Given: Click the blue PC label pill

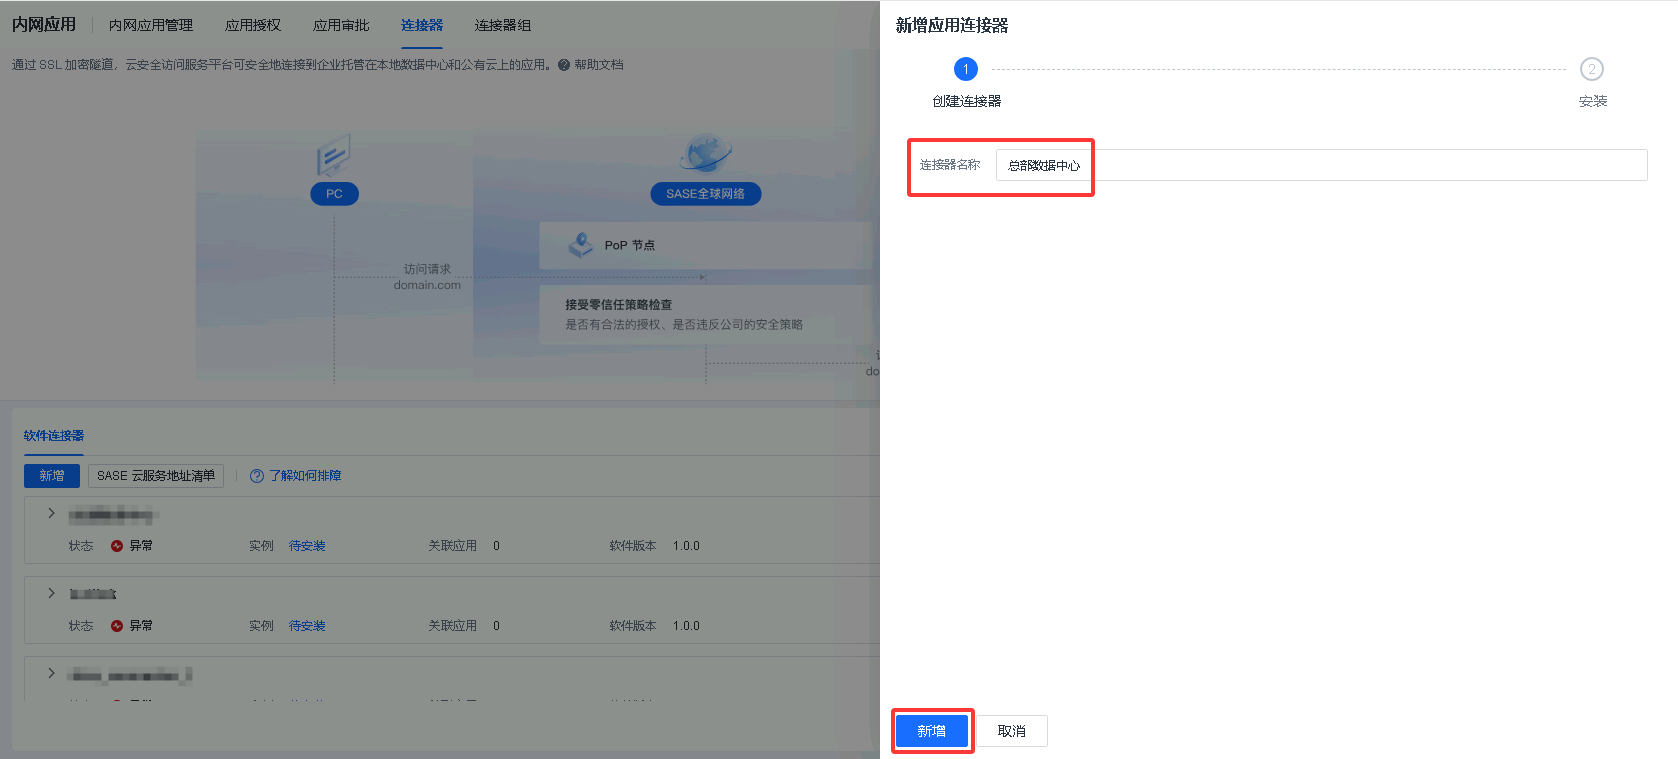Looking at the screenshot, I should click(334, 194).
